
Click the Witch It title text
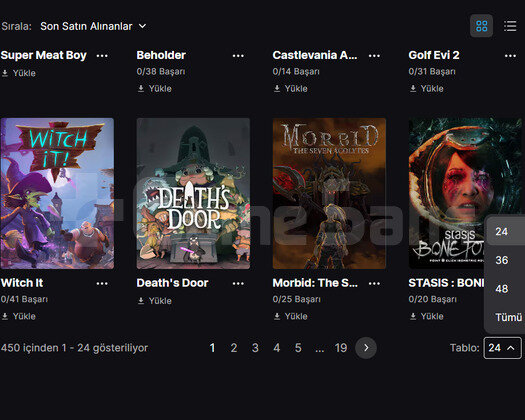point(22,283)
